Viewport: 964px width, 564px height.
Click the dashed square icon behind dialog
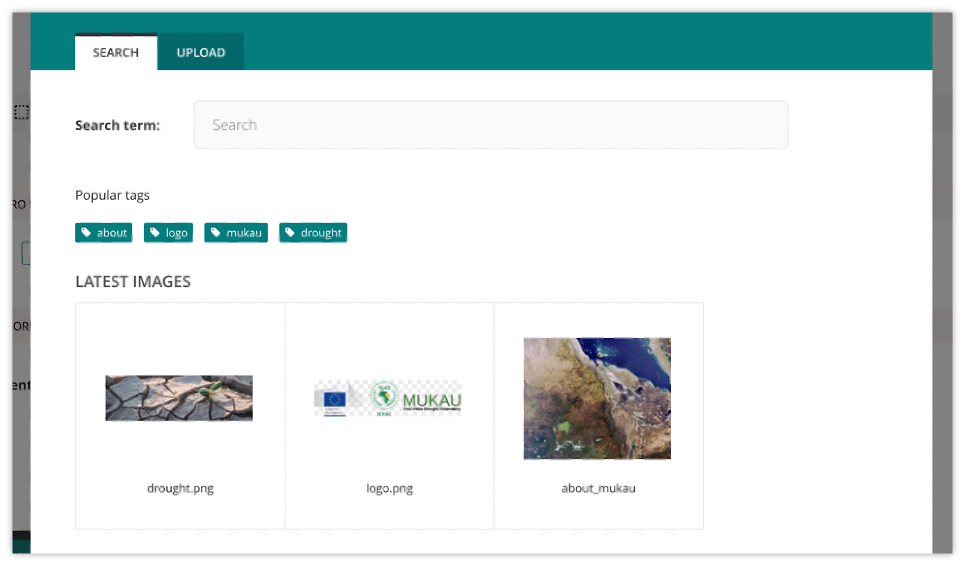point(22,112)
